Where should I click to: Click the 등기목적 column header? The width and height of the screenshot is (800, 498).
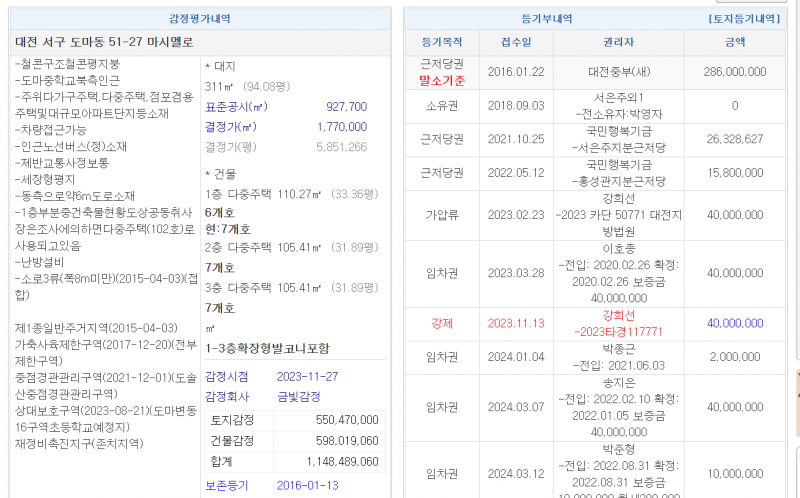click(x=441, y=43)
